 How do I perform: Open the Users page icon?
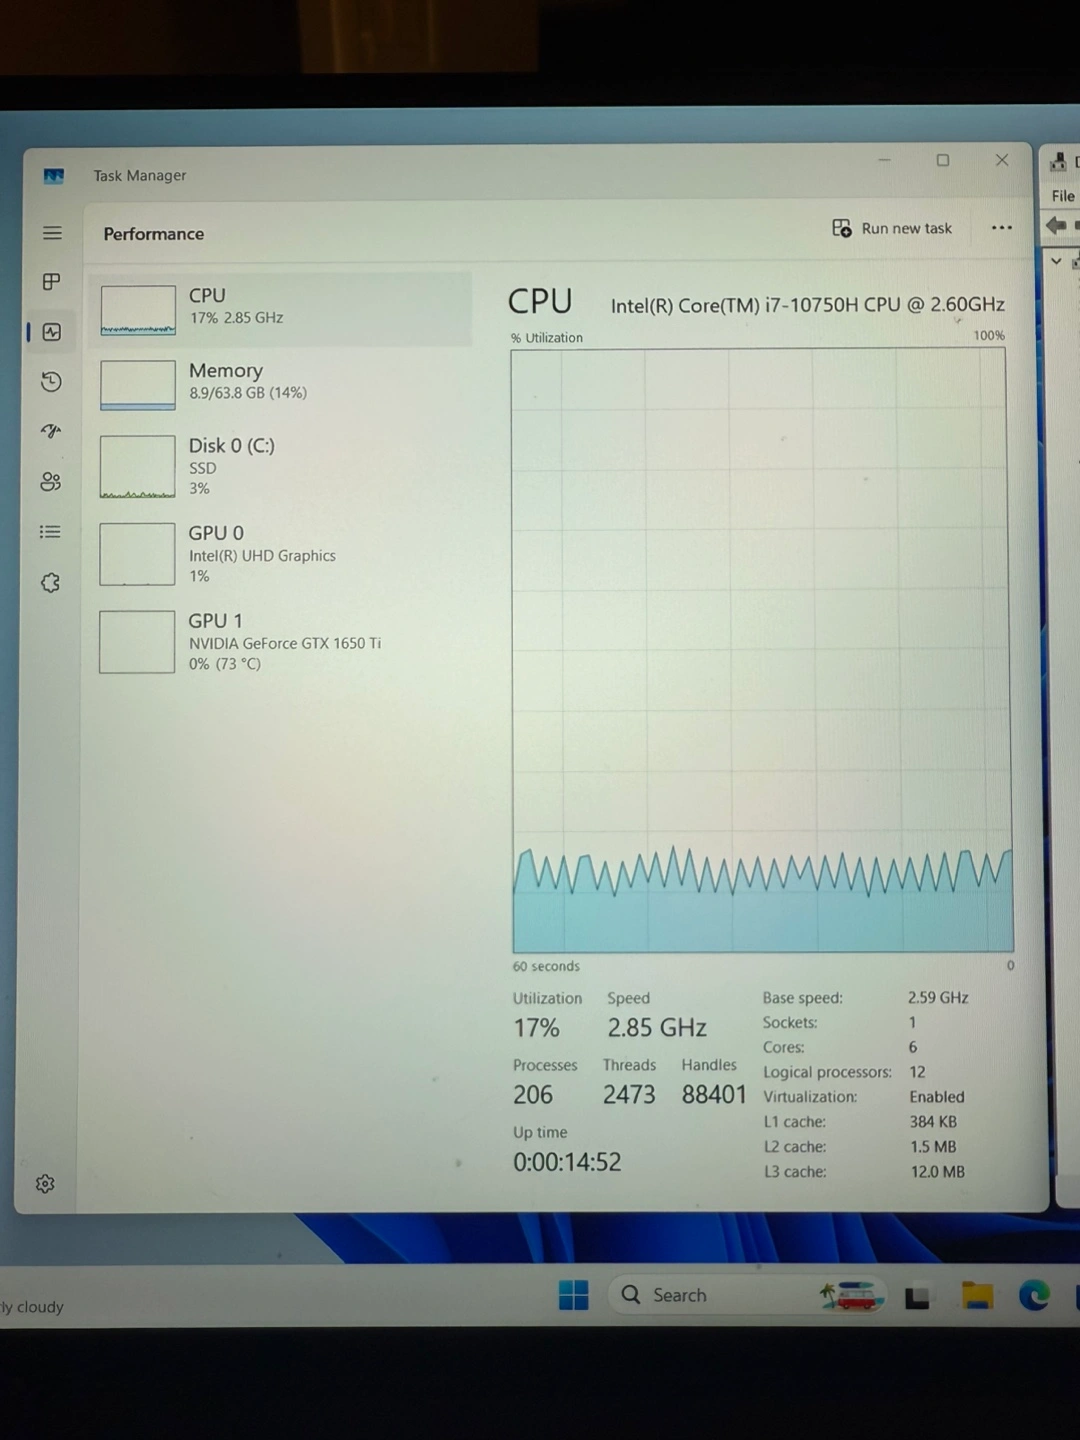tap(51, 482)
